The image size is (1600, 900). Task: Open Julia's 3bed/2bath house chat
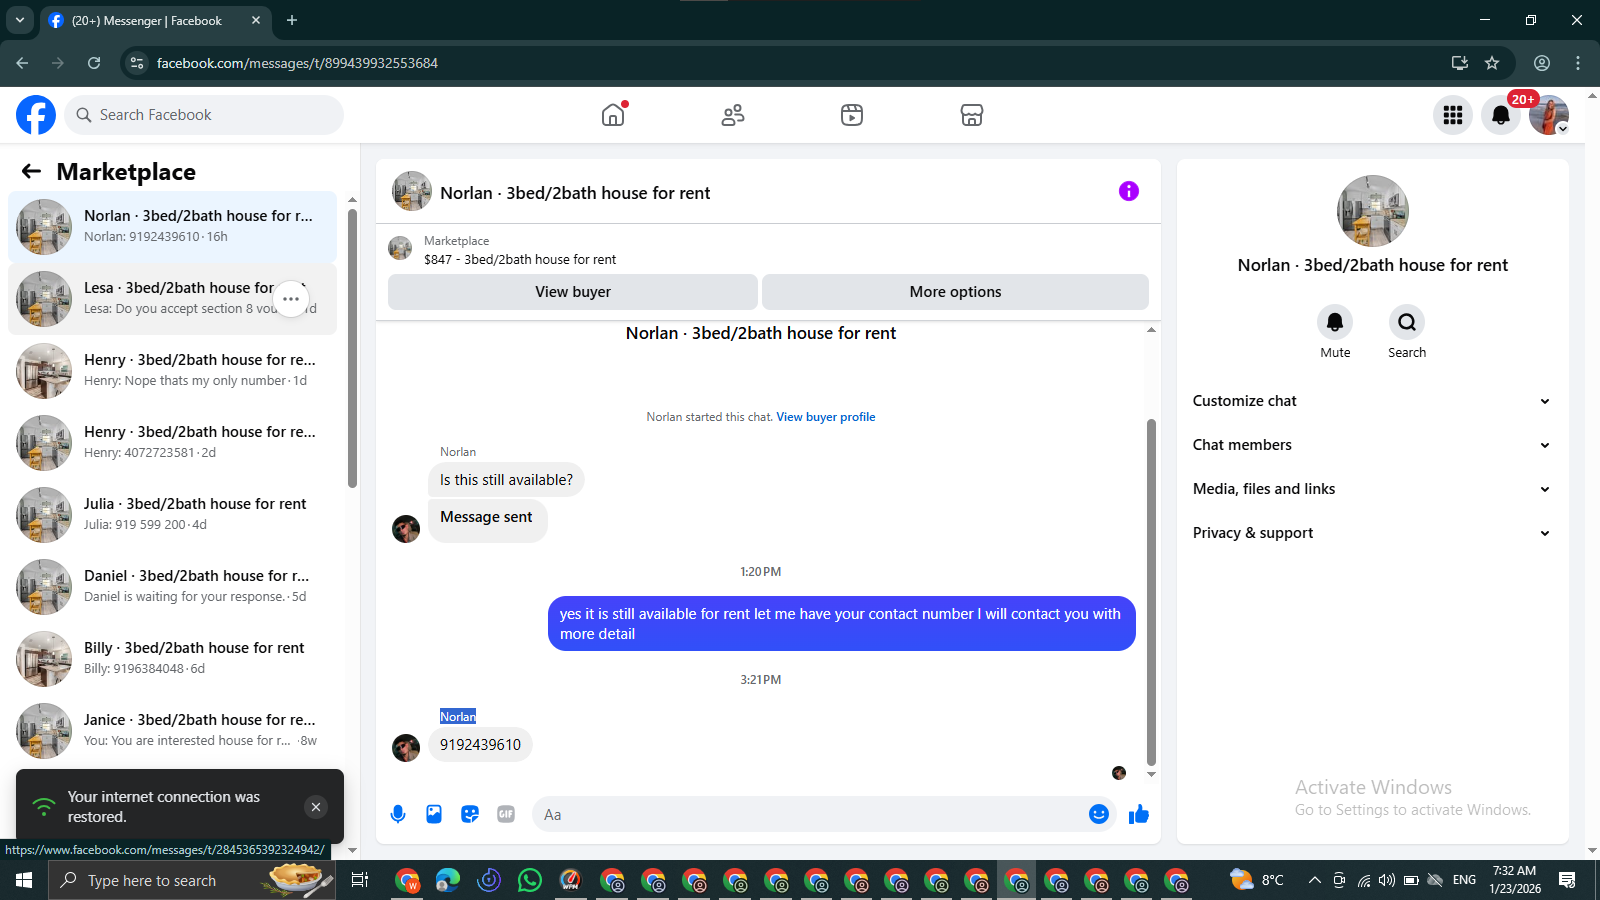pyautogui.click(x=172, y=515)
